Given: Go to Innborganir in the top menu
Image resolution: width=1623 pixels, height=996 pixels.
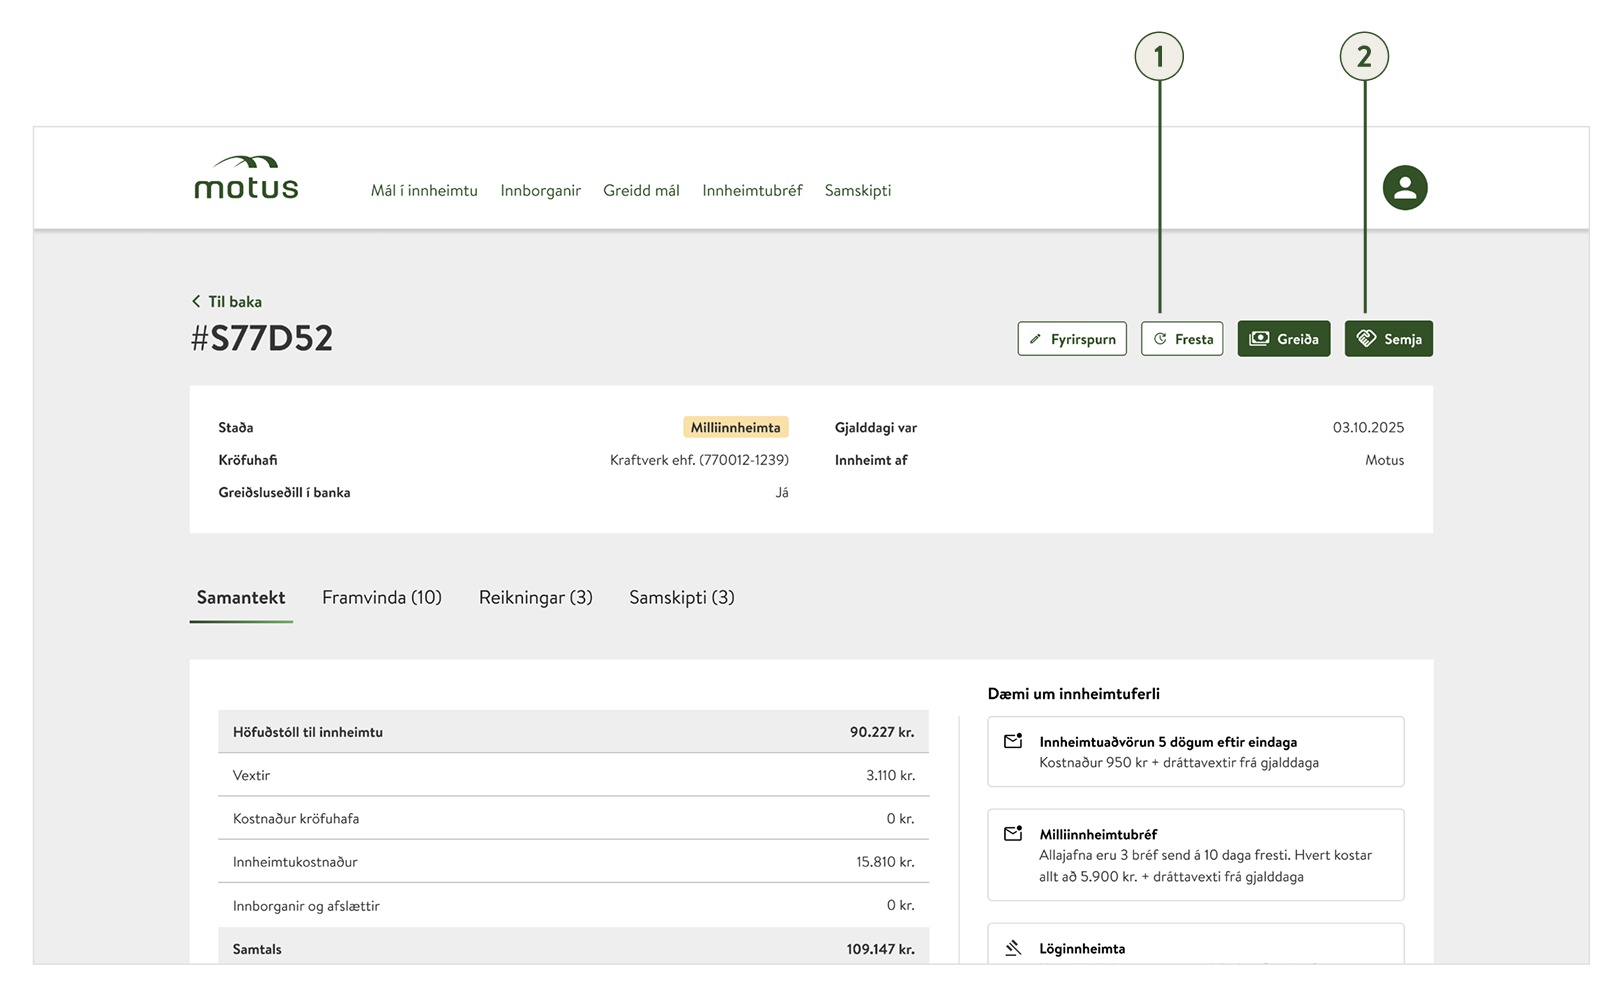Looking at the screenshot, I should (x=540, y=191).
